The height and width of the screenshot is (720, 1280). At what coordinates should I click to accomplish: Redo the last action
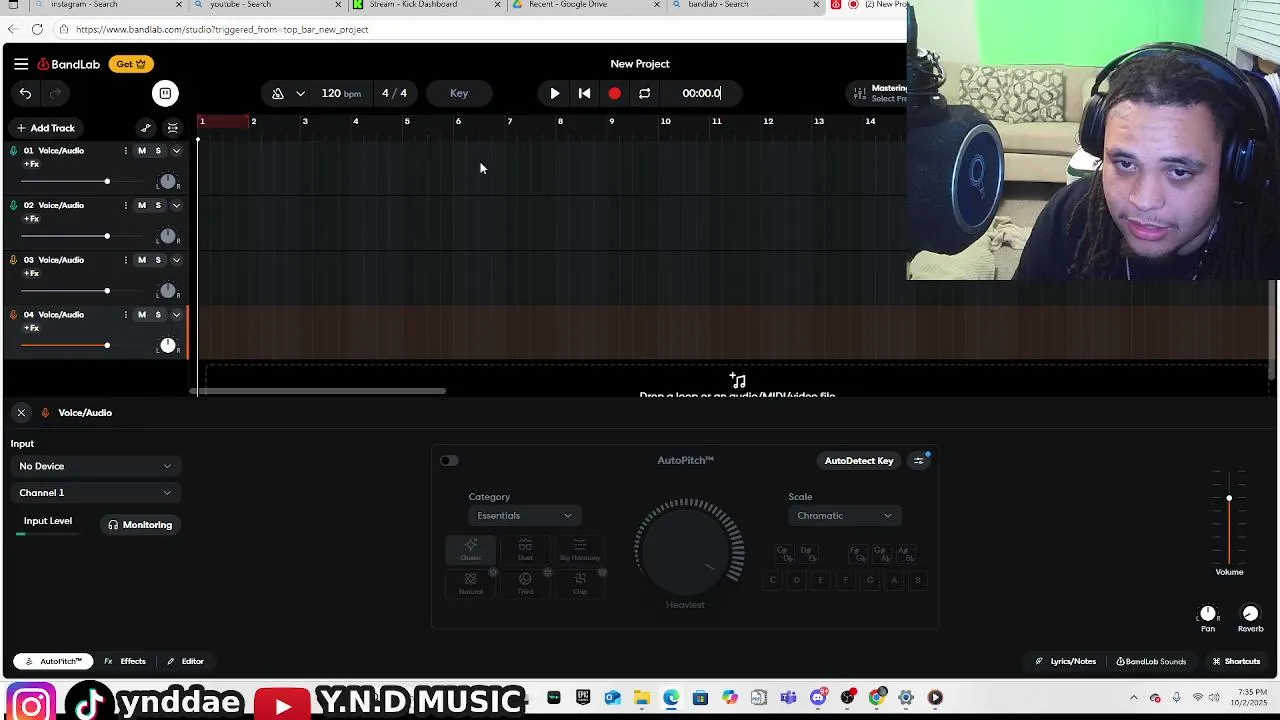[55, 93]
